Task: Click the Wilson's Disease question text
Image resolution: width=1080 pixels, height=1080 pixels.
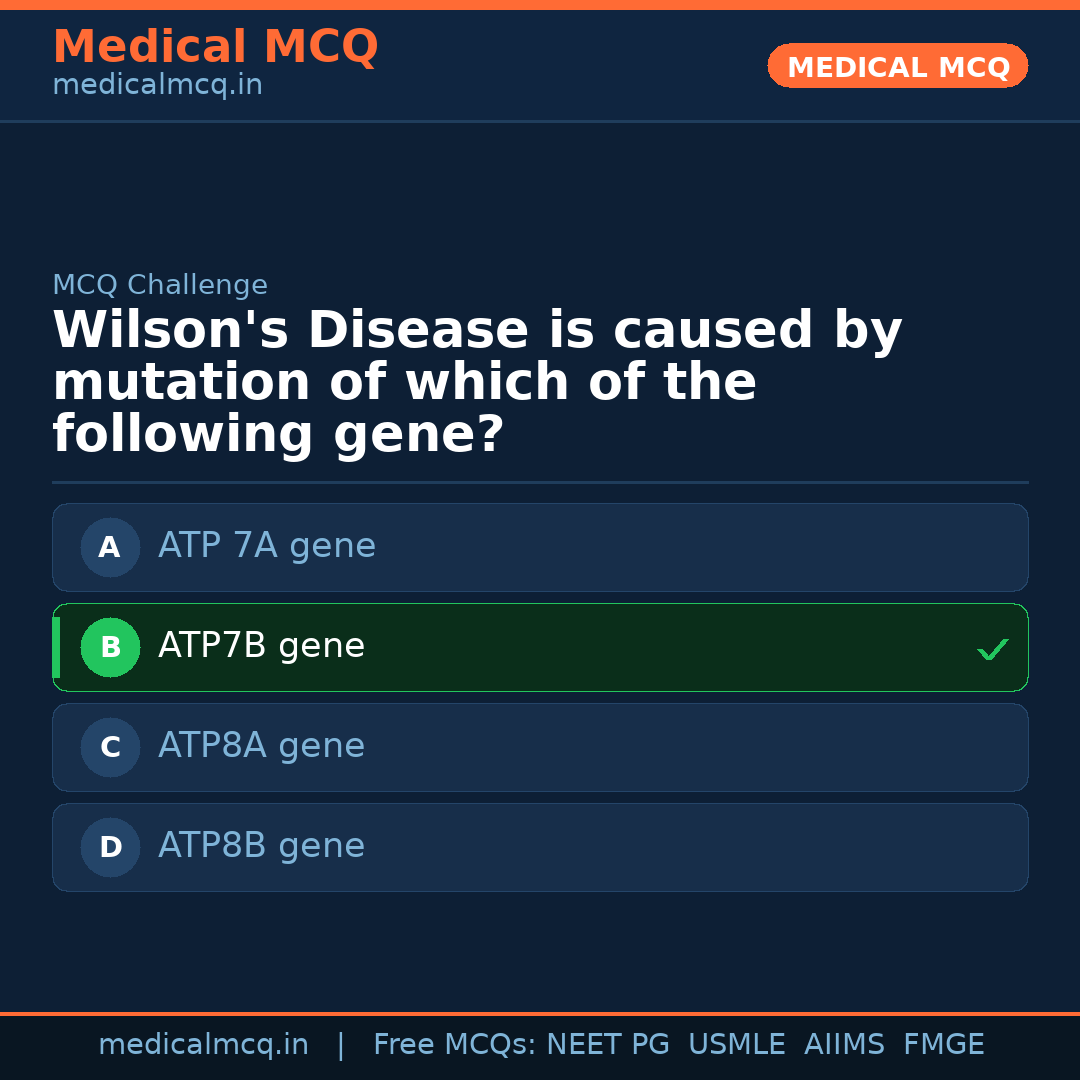Action: [x=477, y=383]
